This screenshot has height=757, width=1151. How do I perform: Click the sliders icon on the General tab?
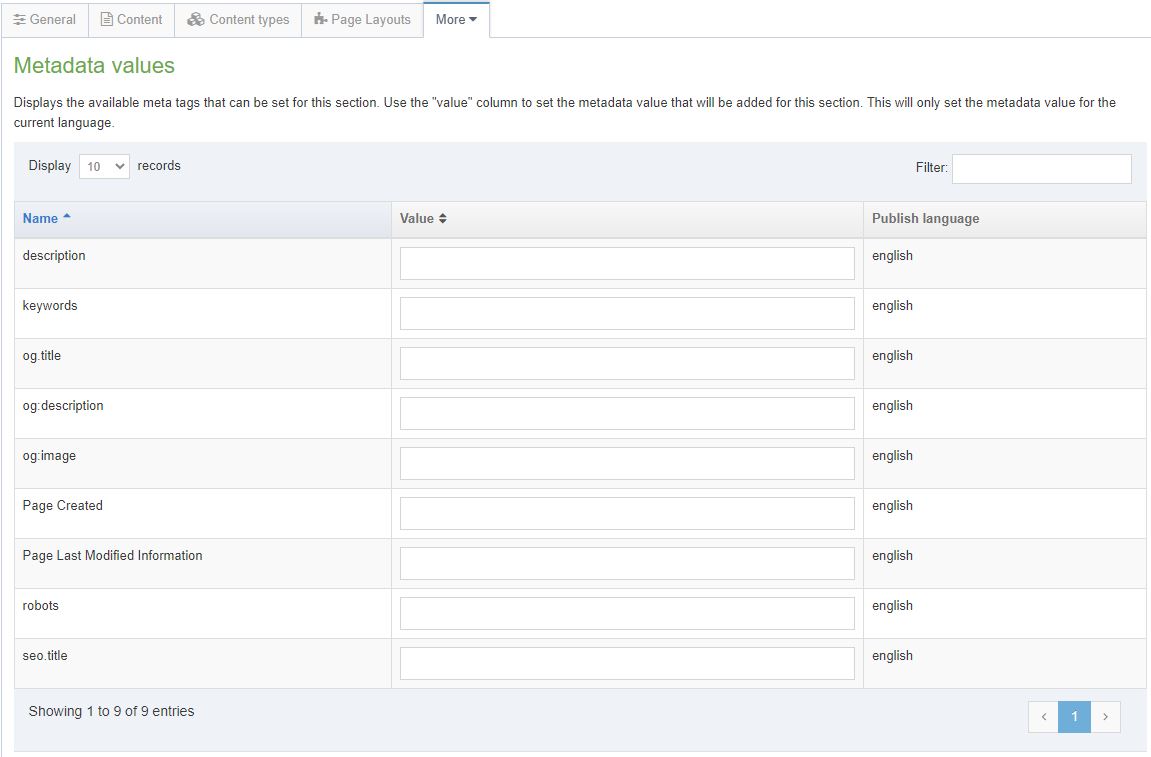click(18, 19)
